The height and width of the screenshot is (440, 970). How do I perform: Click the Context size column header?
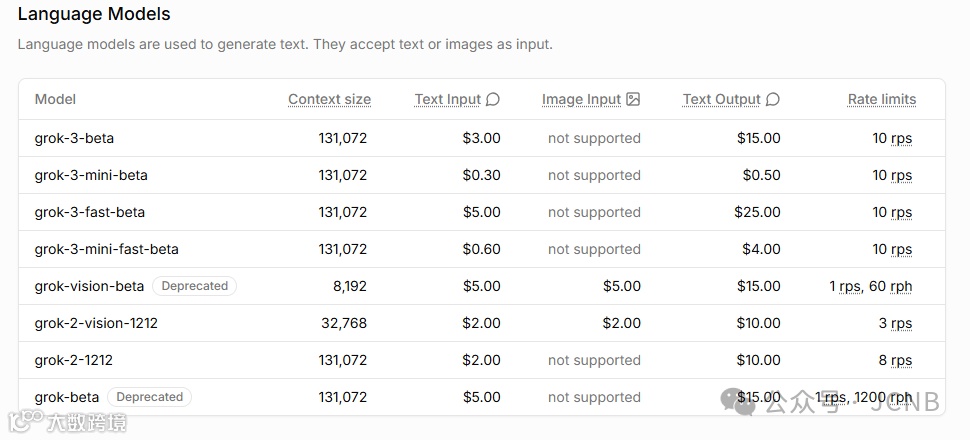(329, 99)
